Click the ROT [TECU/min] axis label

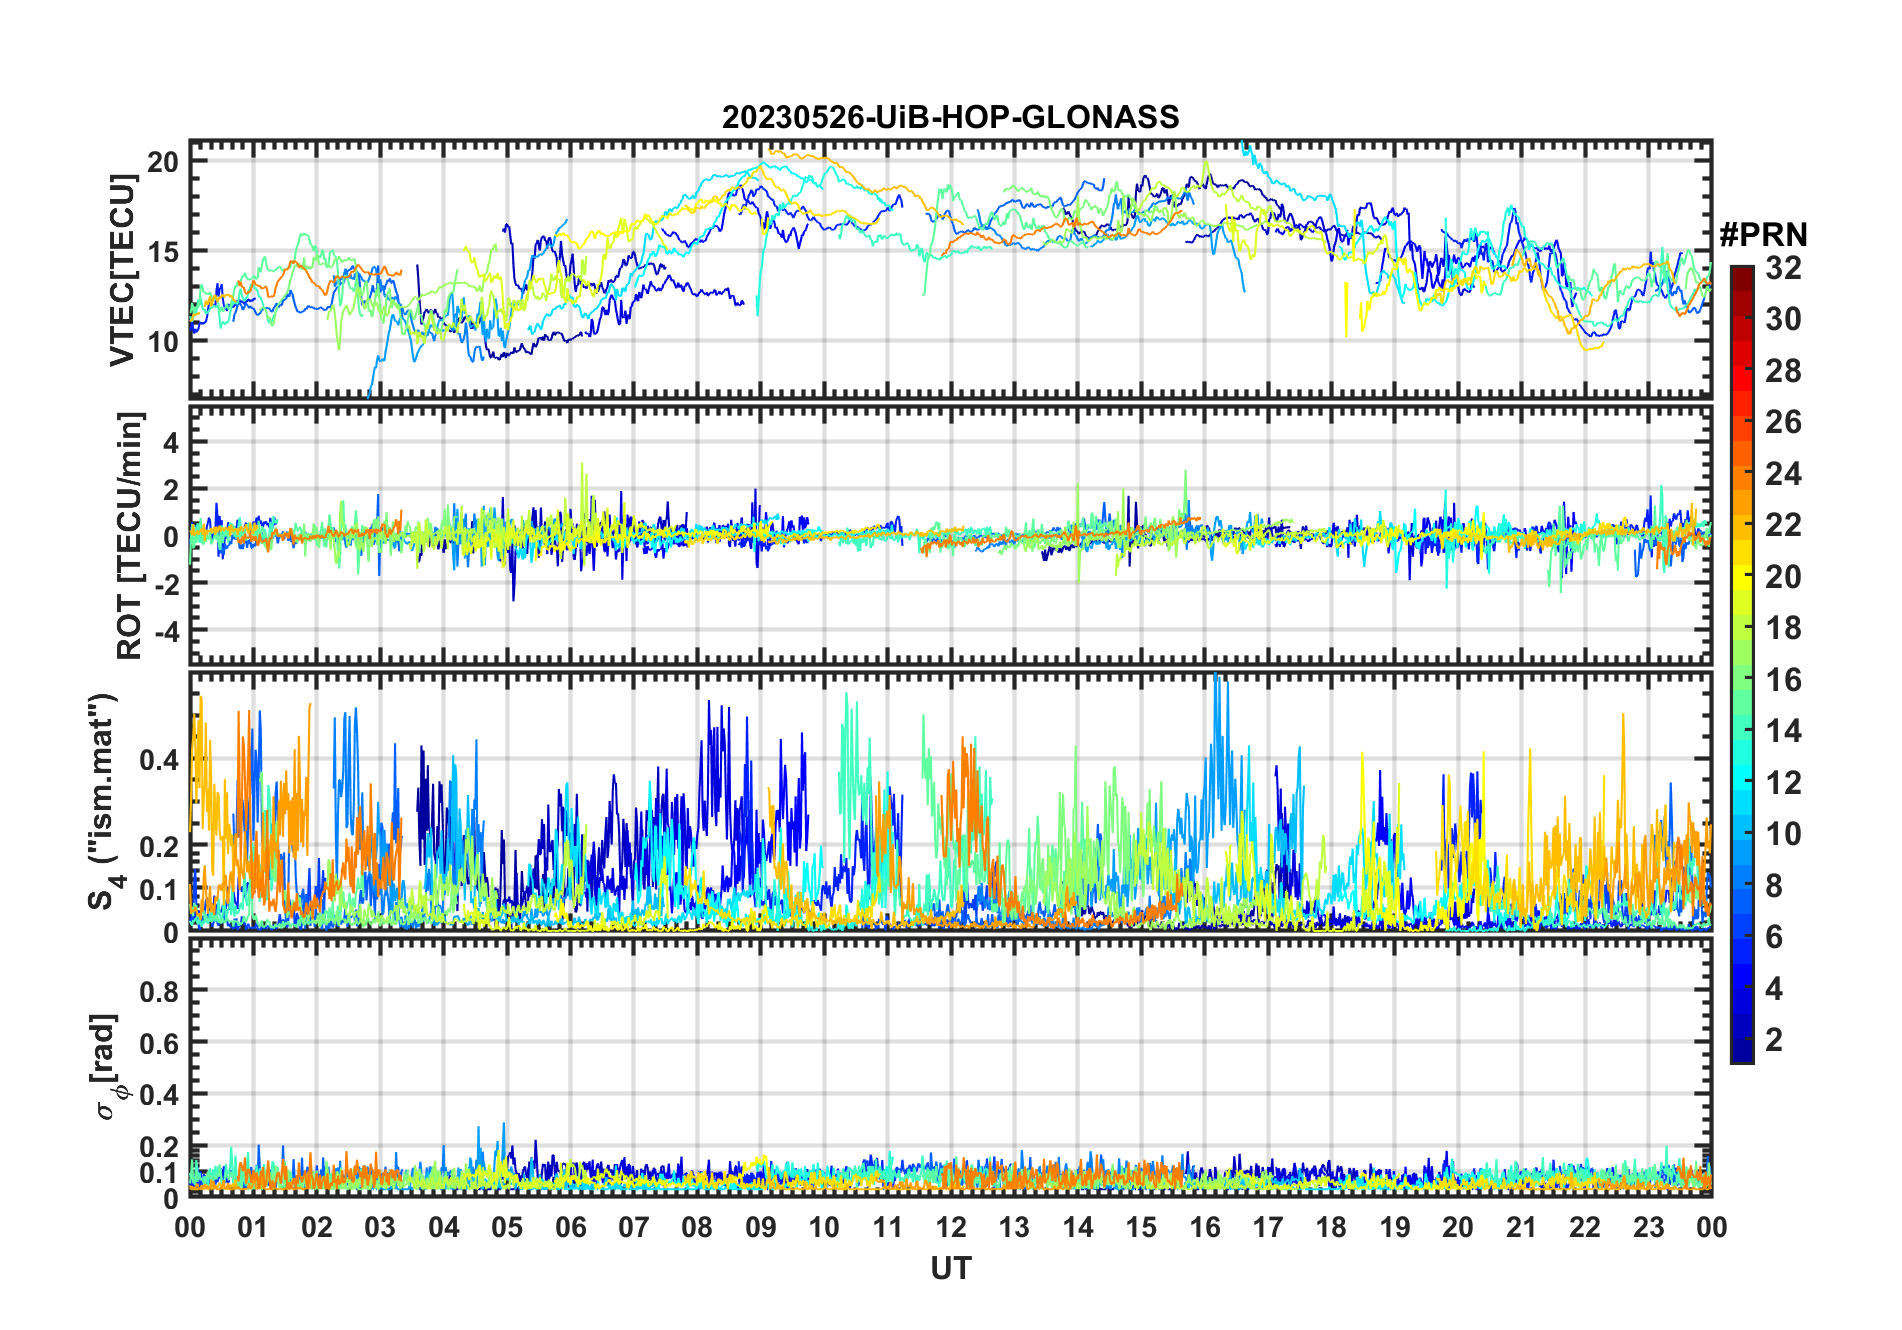tap(129, 535)
